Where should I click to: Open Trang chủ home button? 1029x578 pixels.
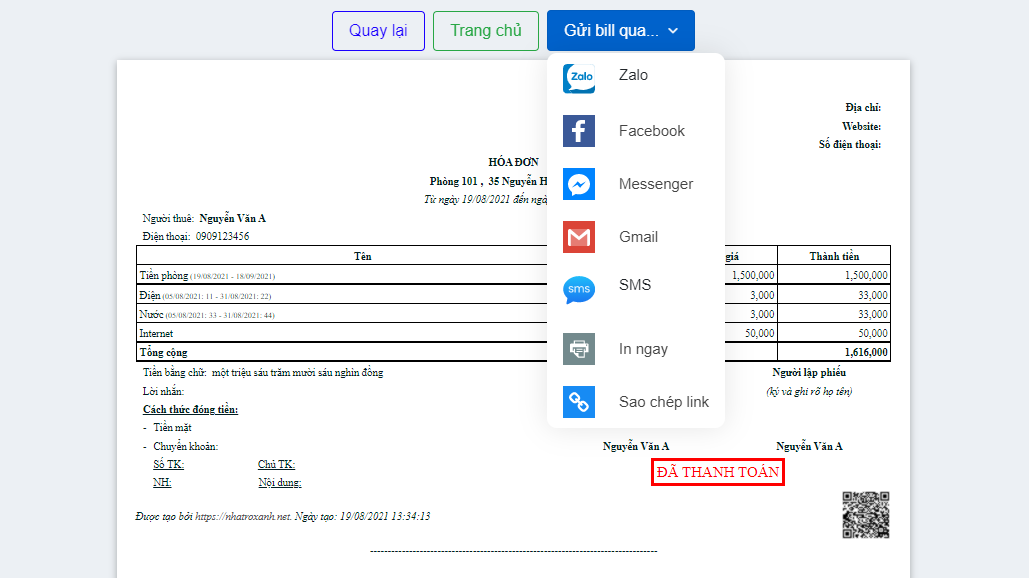pyautogui.click(x=486, y=31)
